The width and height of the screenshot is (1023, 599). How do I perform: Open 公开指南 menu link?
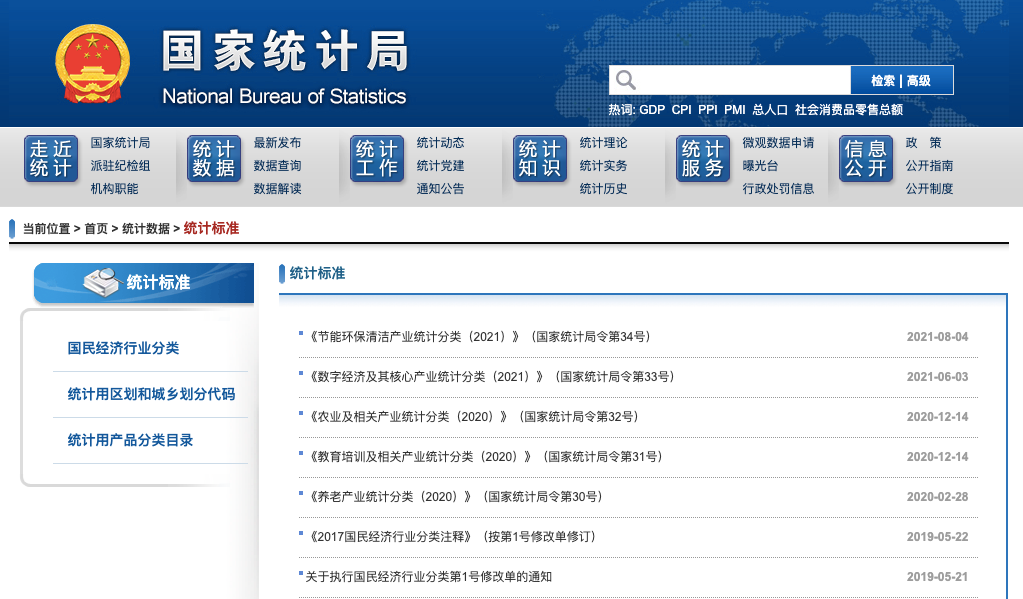pyautogui.click(x=930, y=166)
